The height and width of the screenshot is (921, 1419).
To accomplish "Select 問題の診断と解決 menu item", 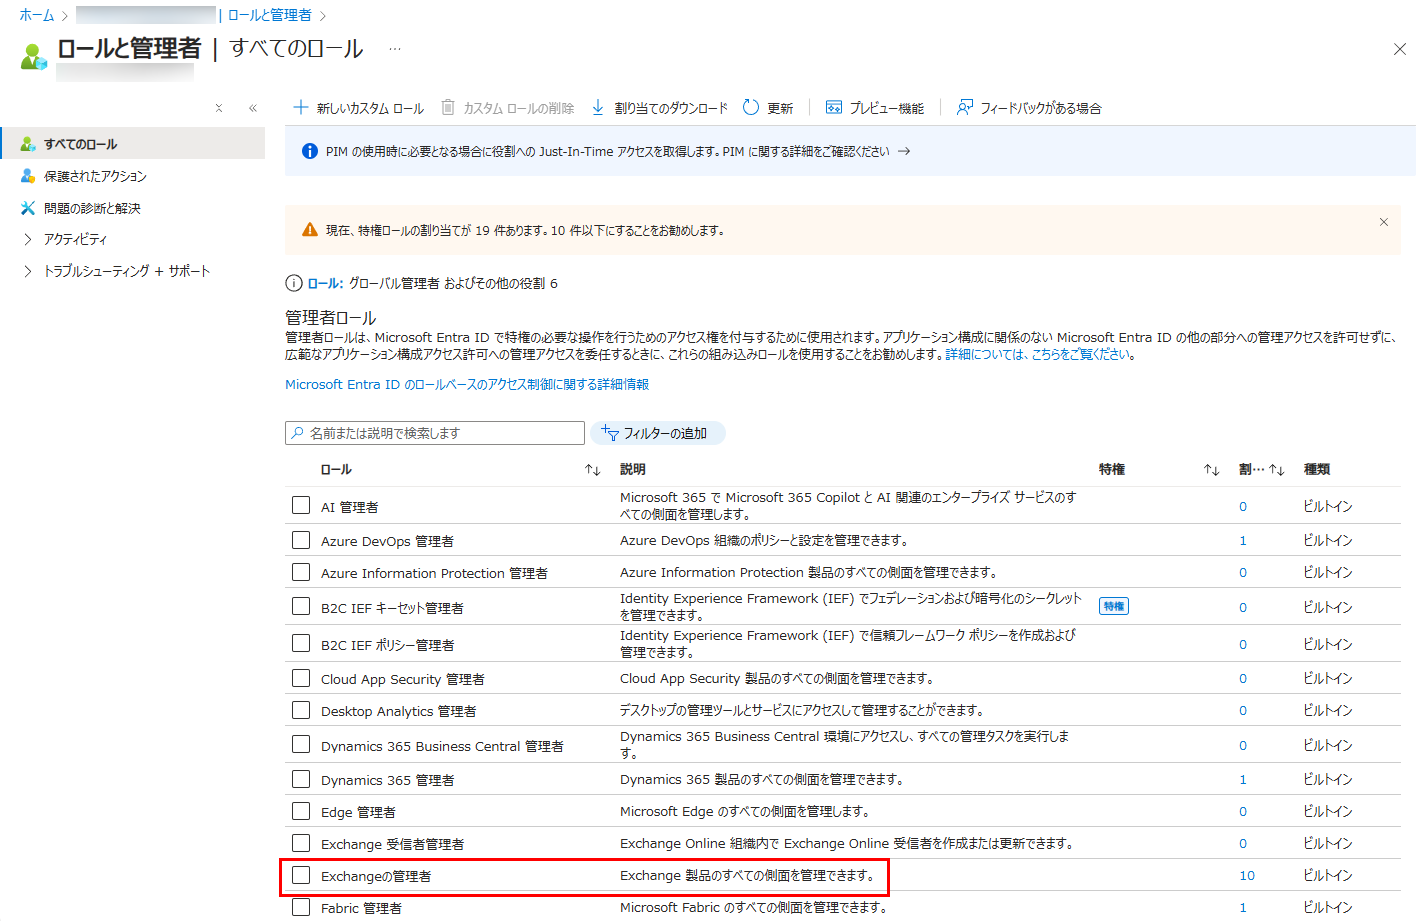I will click(x=92, y=208).
